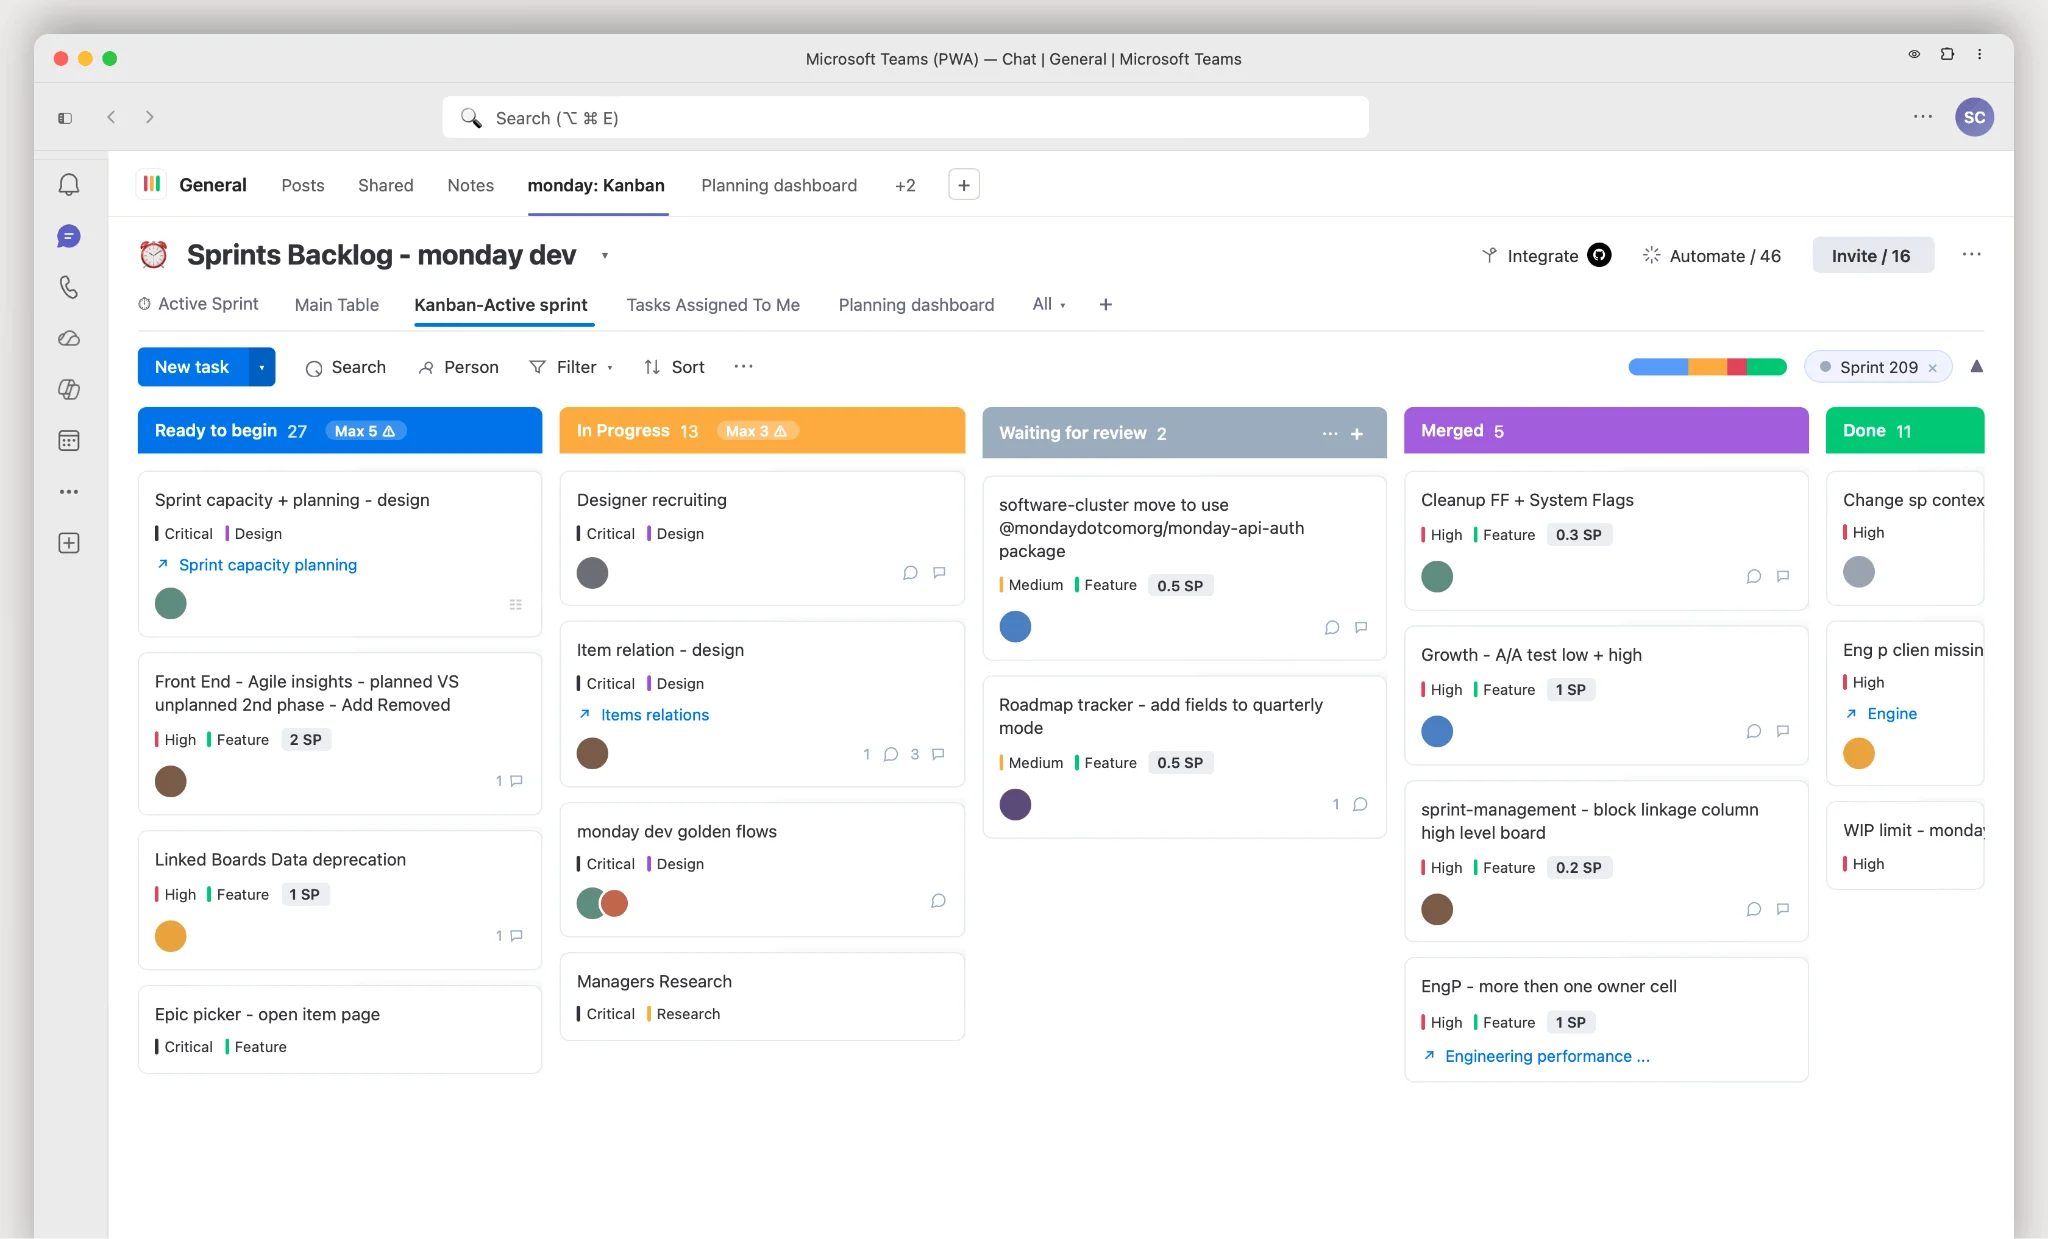Image resolution: width=2048 pixels, height=1239 pixels.
Task: Click the 0.3 SP badge on Cleanup FF card
Action: click(x=1578, y=535)
